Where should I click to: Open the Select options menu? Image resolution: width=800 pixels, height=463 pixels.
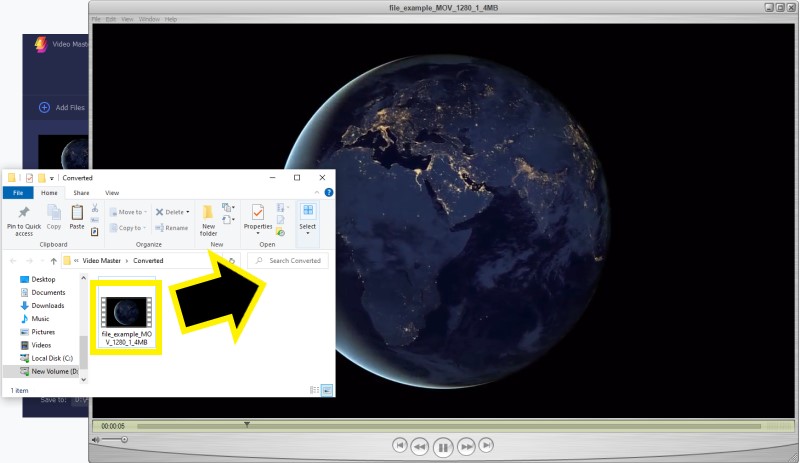(308, 220)
